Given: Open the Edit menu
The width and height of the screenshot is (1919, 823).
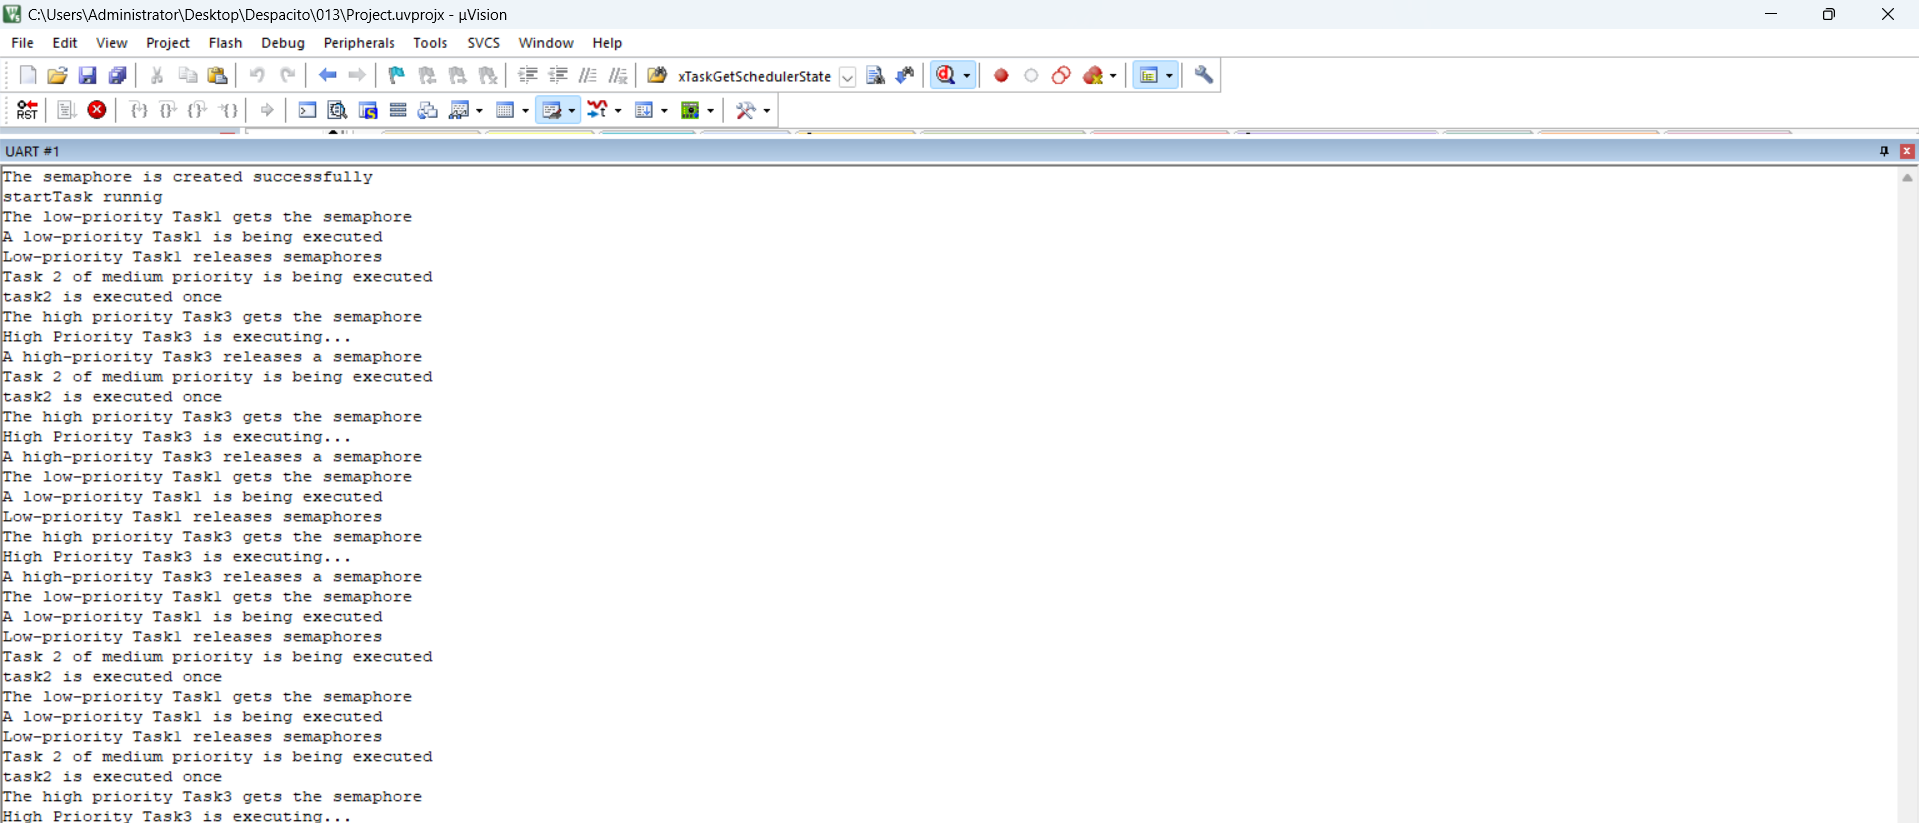Looking at the screenshot, I should [65, 43].
